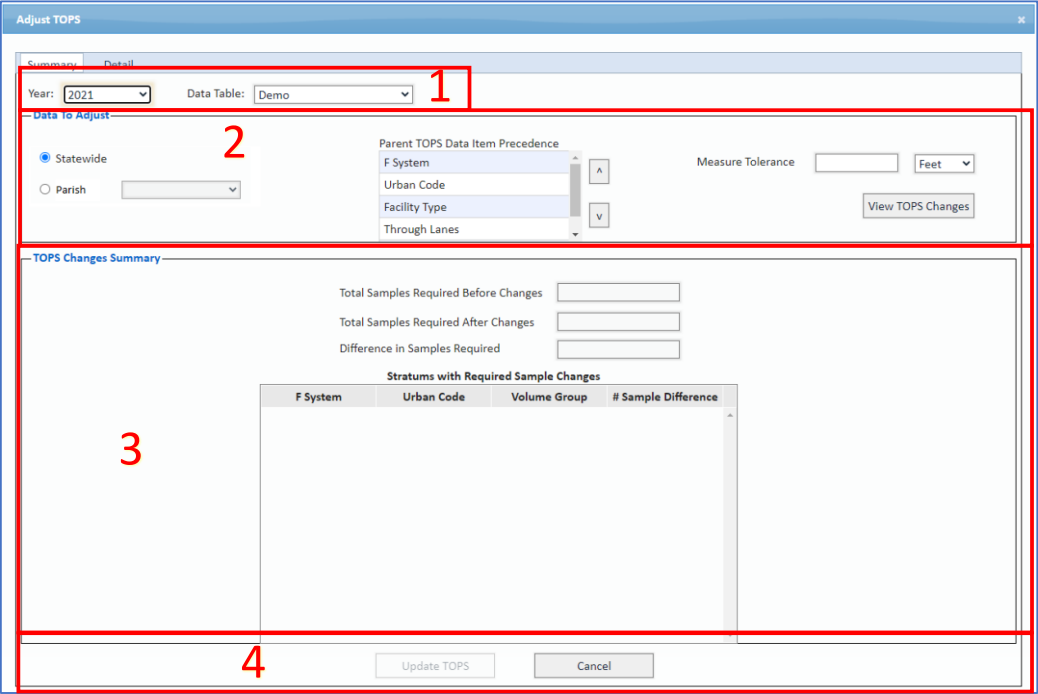Close the Adjust TOPS dialog
This screenshot has height=694, width=1038.
point(1021,20)
